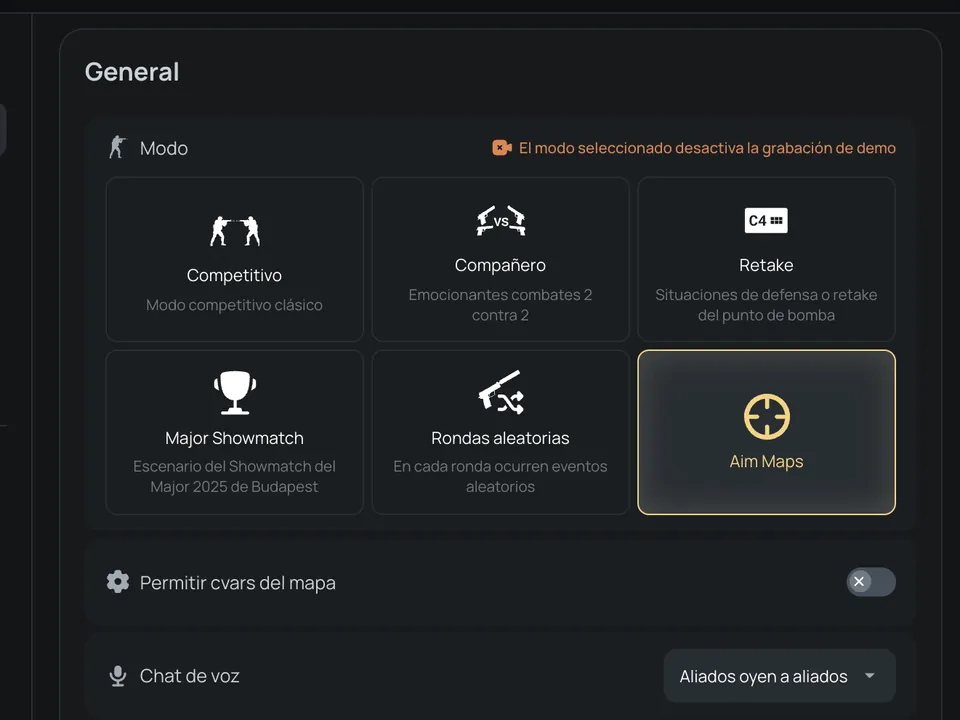This screenshot has width=960, height=720.
Task: Click 'Emocionantes combates 2 contra 2' text
Action: [x=500, y=305]
